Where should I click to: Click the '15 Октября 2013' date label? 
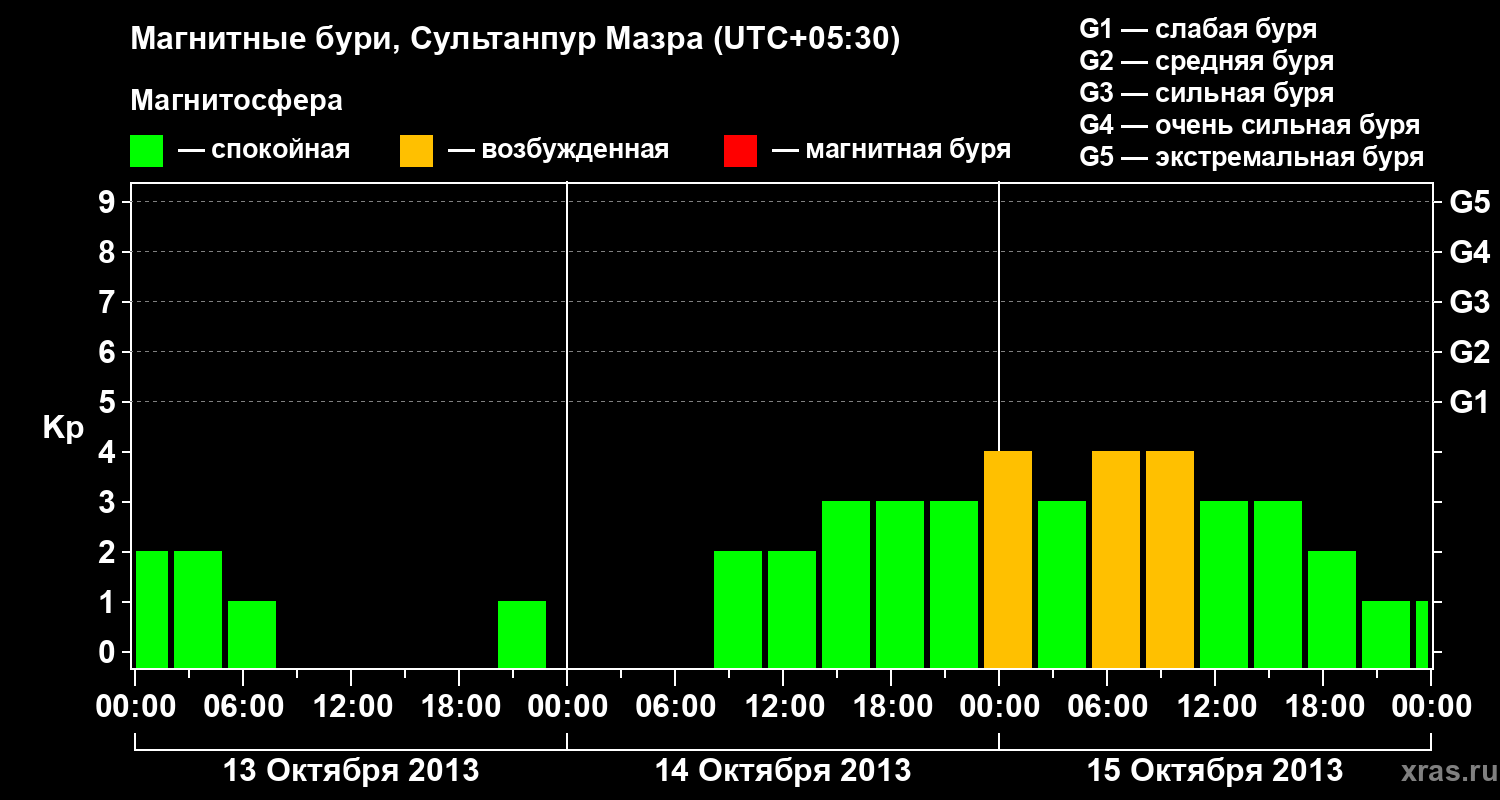pyautogui.click(x=1215, y=771)
